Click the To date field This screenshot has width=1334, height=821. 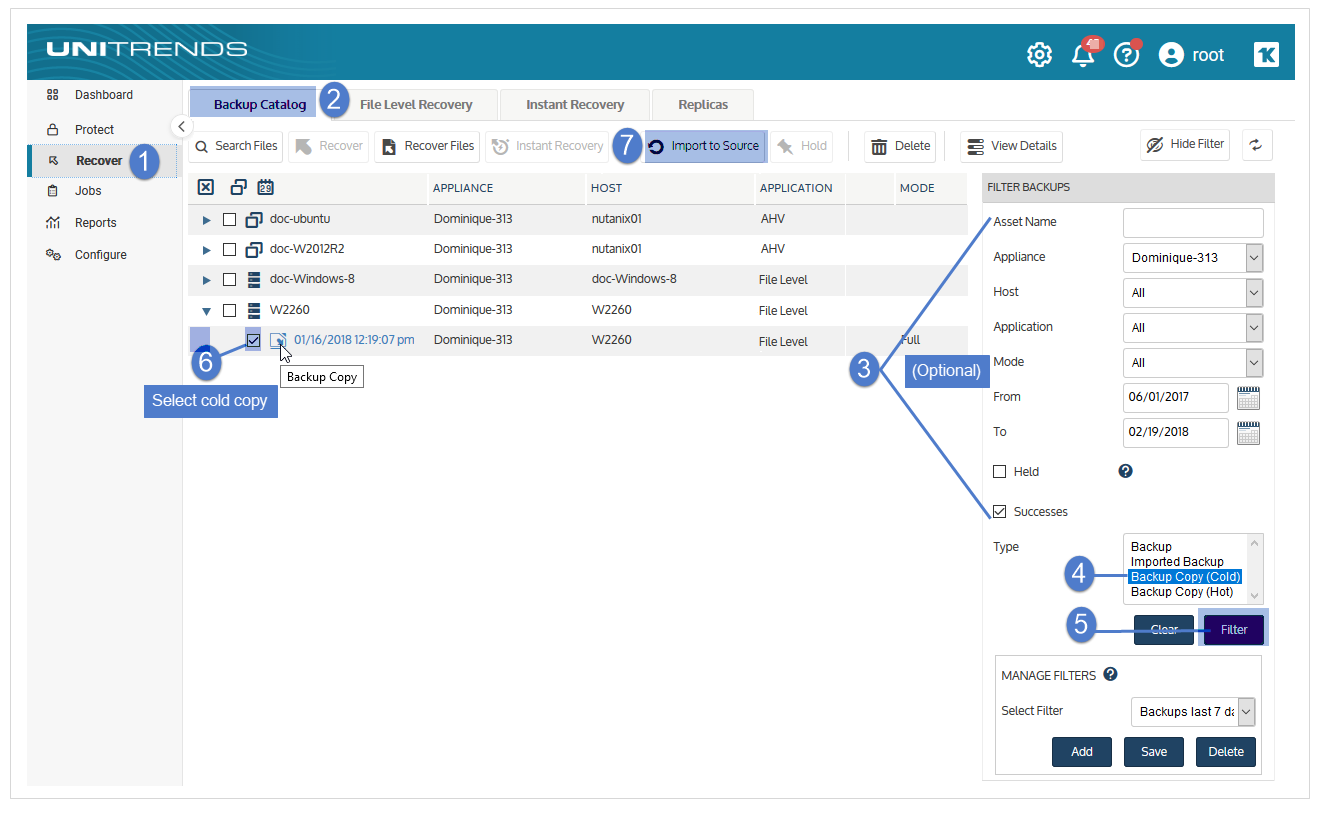coord(1176,433)
